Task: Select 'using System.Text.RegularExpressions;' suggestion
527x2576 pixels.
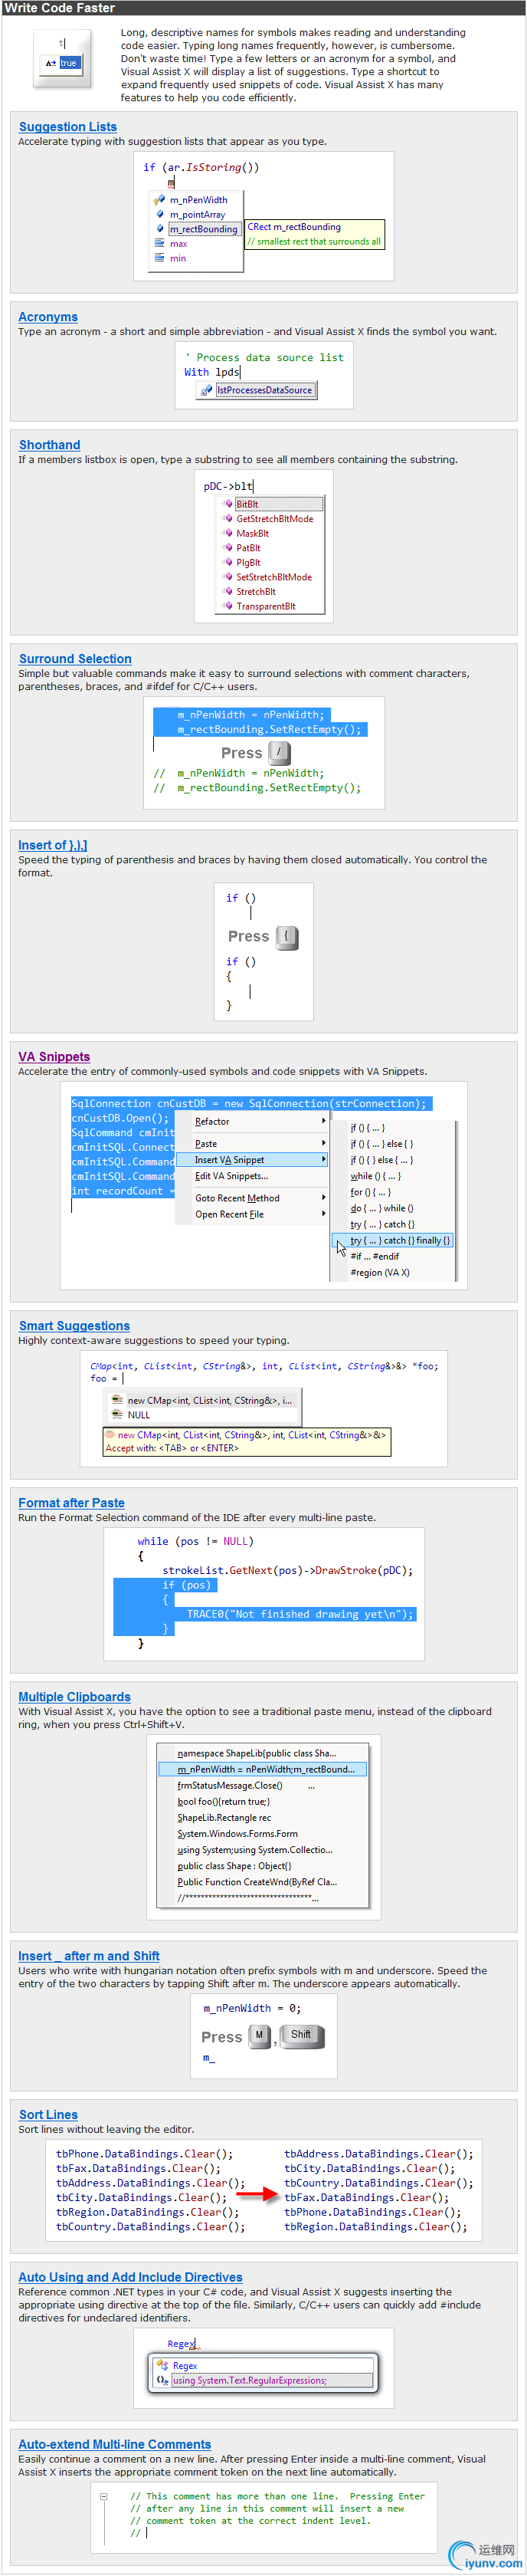Action: [x=272, y=2380]
